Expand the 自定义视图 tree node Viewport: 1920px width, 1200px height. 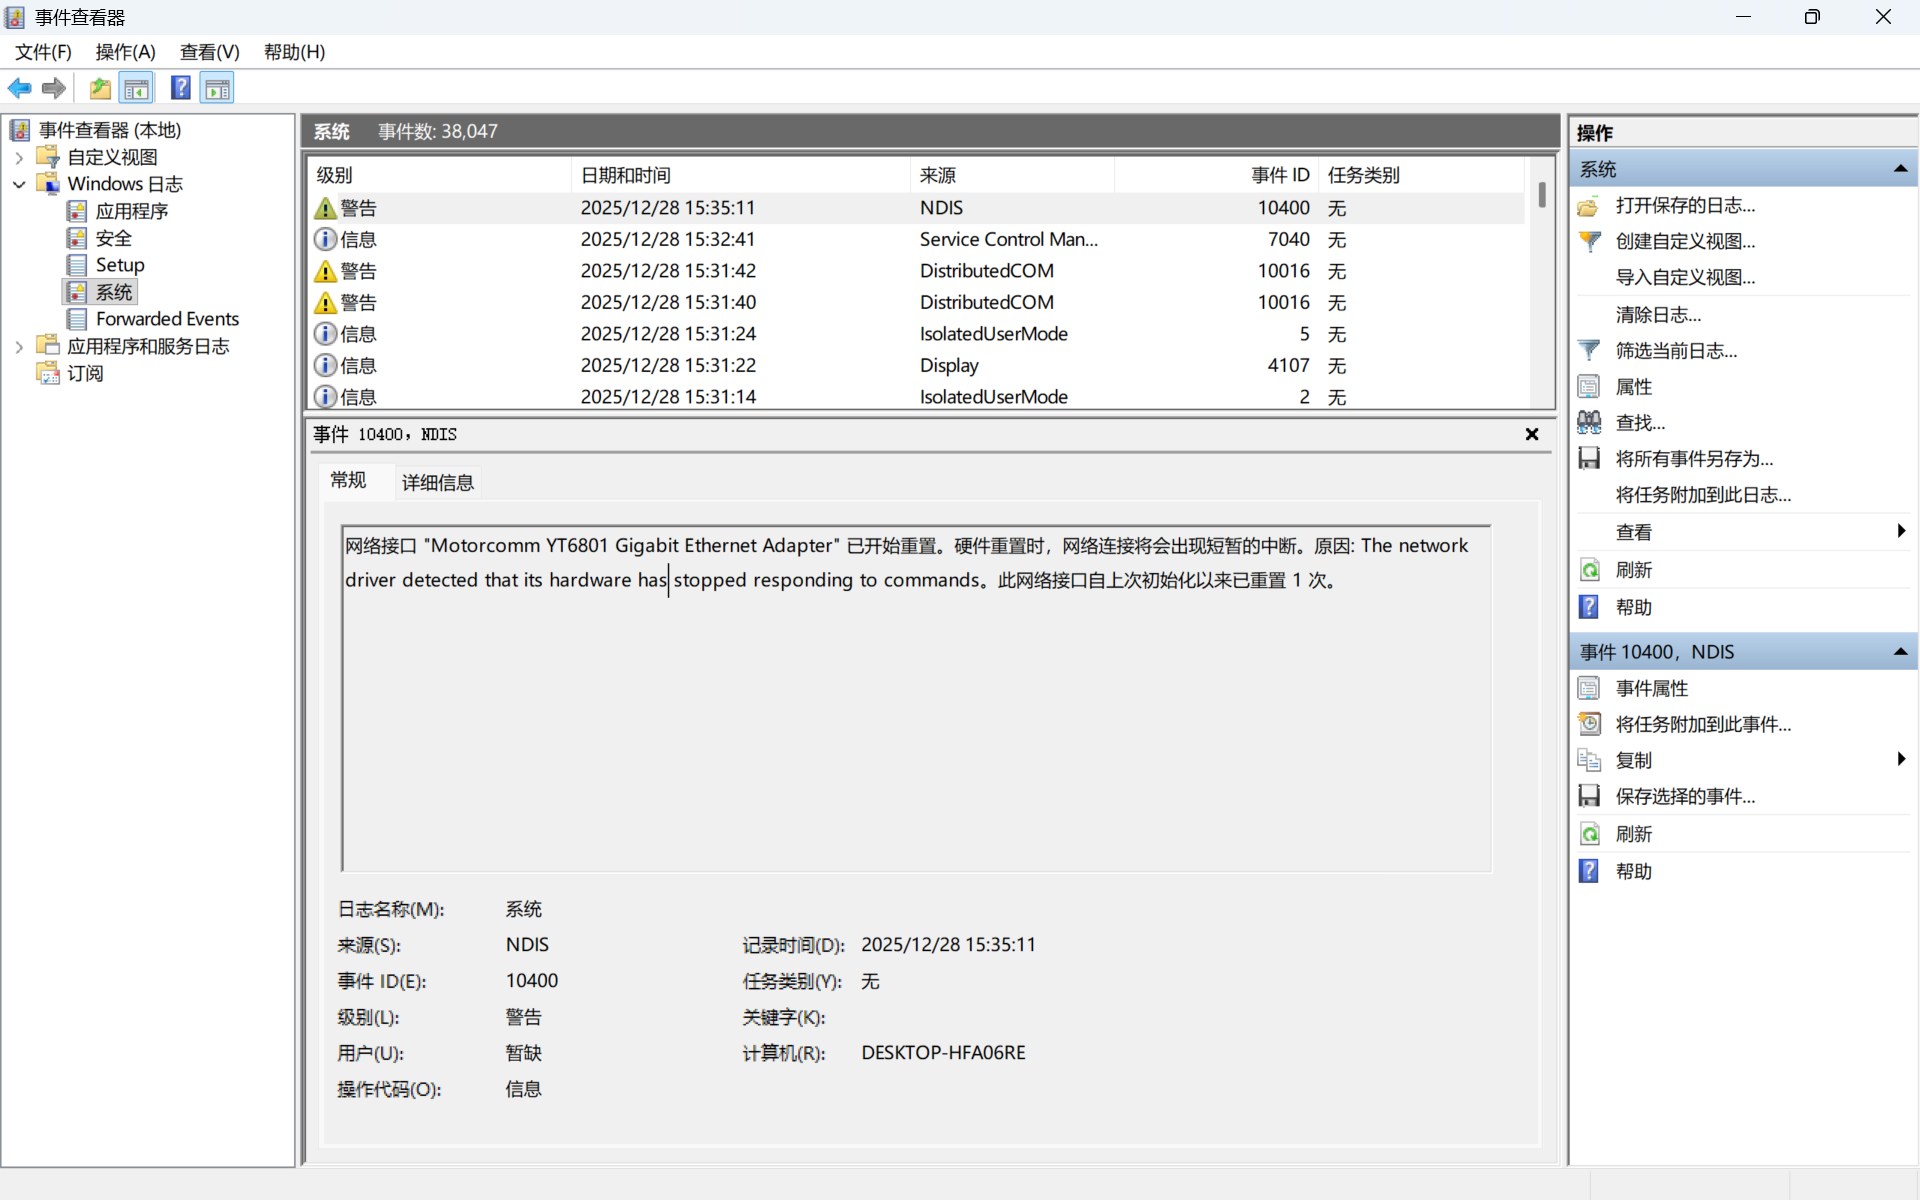click(x=19, y=158)
